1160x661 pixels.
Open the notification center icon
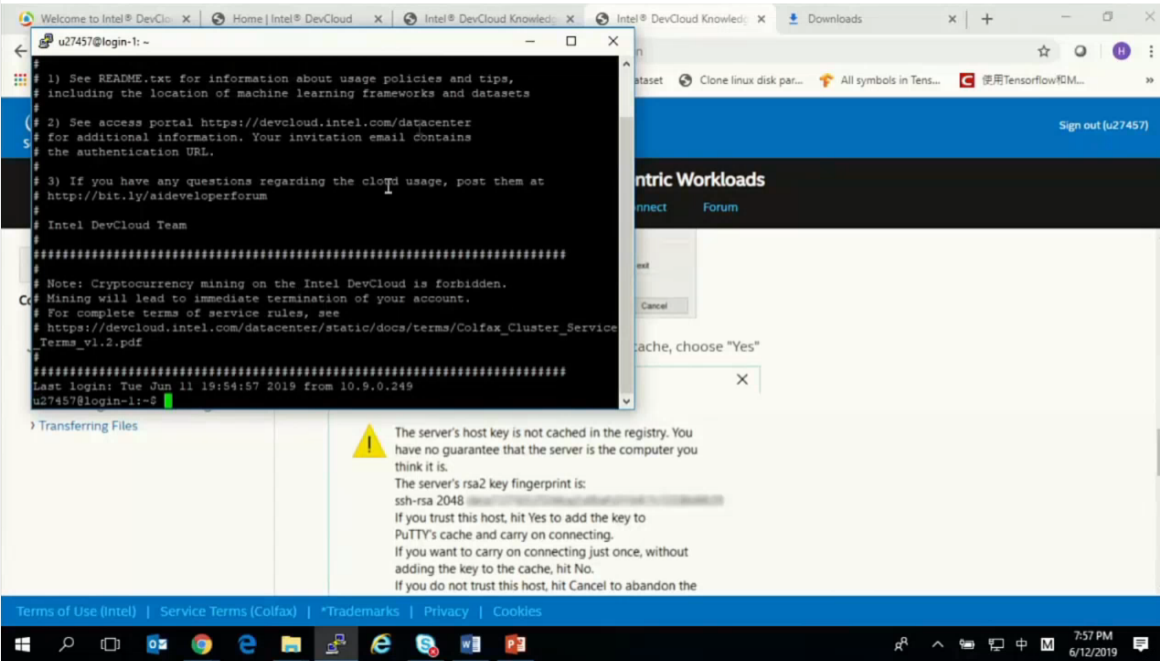1140,644
